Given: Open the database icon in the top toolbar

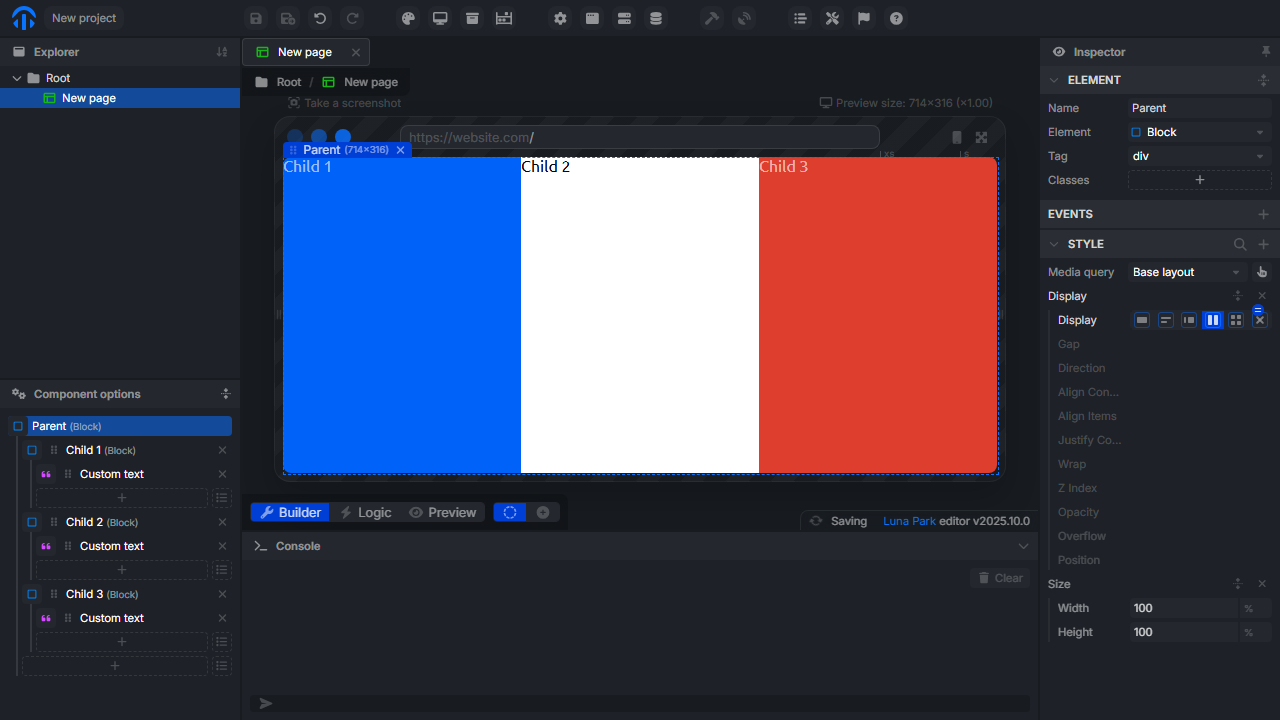Looking at the screenshot, I should (656, 18).
